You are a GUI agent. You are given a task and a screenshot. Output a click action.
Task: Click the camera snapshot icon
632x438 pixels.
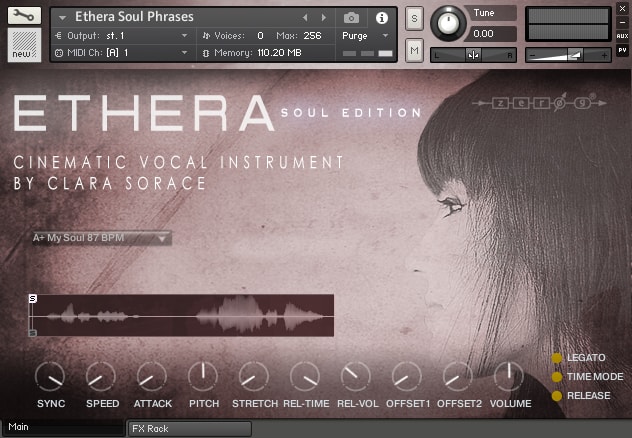point(351,18)
